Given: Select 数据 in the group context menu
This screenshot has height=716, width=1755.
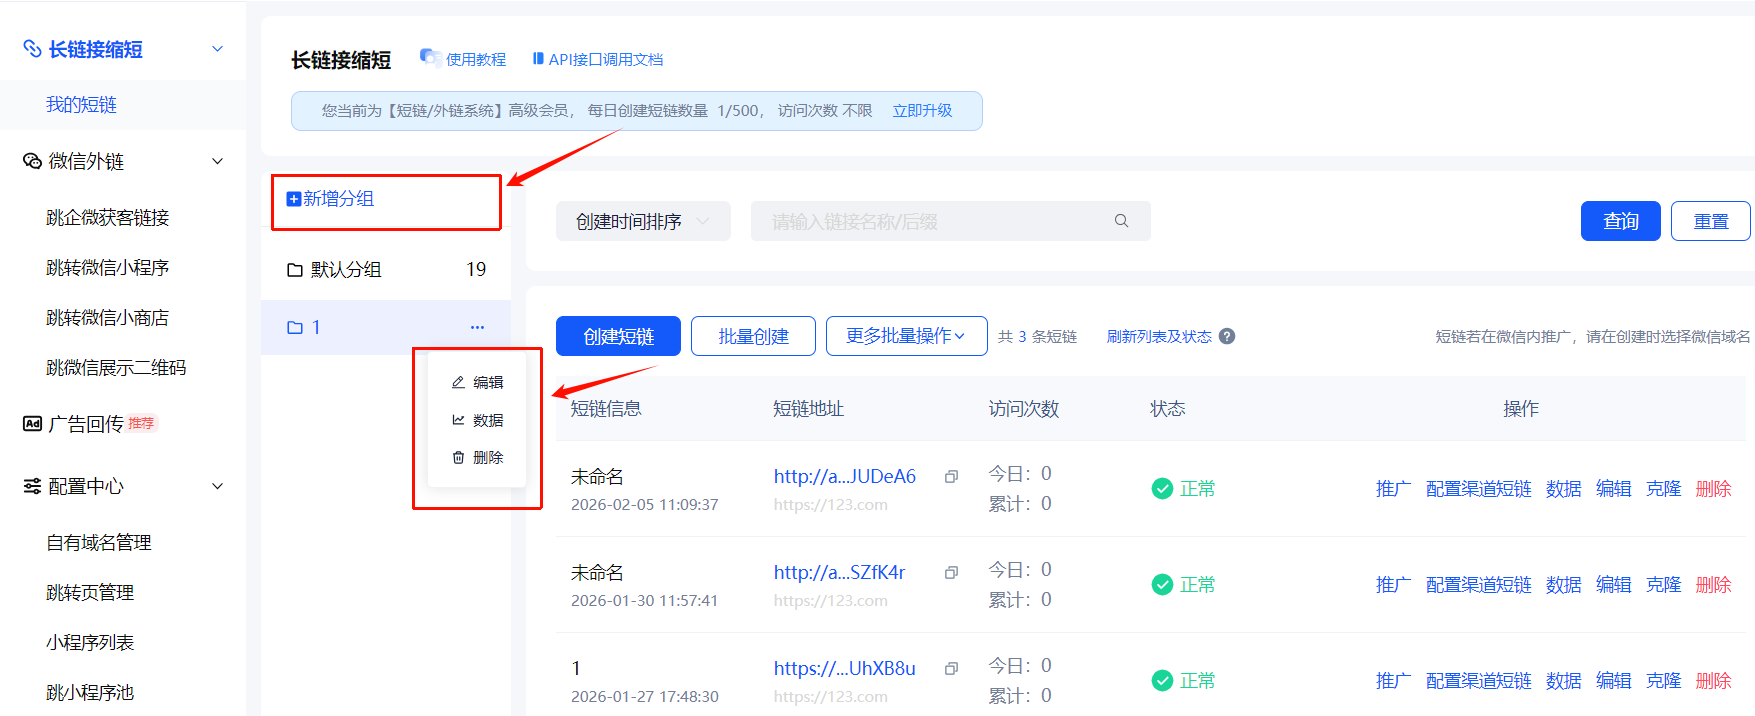Looking at the screenshot, I should (x=478, y=420).
